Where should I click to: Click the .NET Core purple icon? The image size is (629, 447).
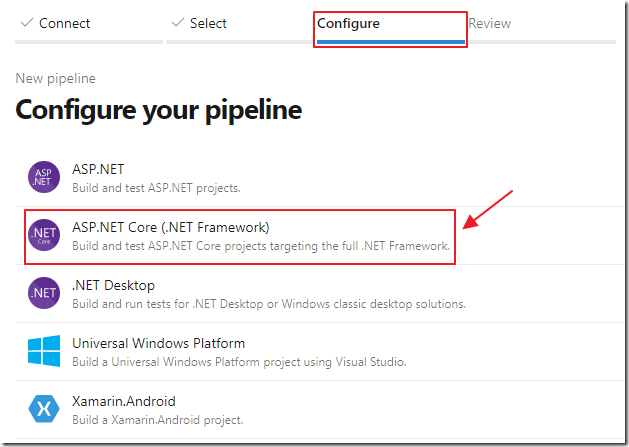coord(44,235)
